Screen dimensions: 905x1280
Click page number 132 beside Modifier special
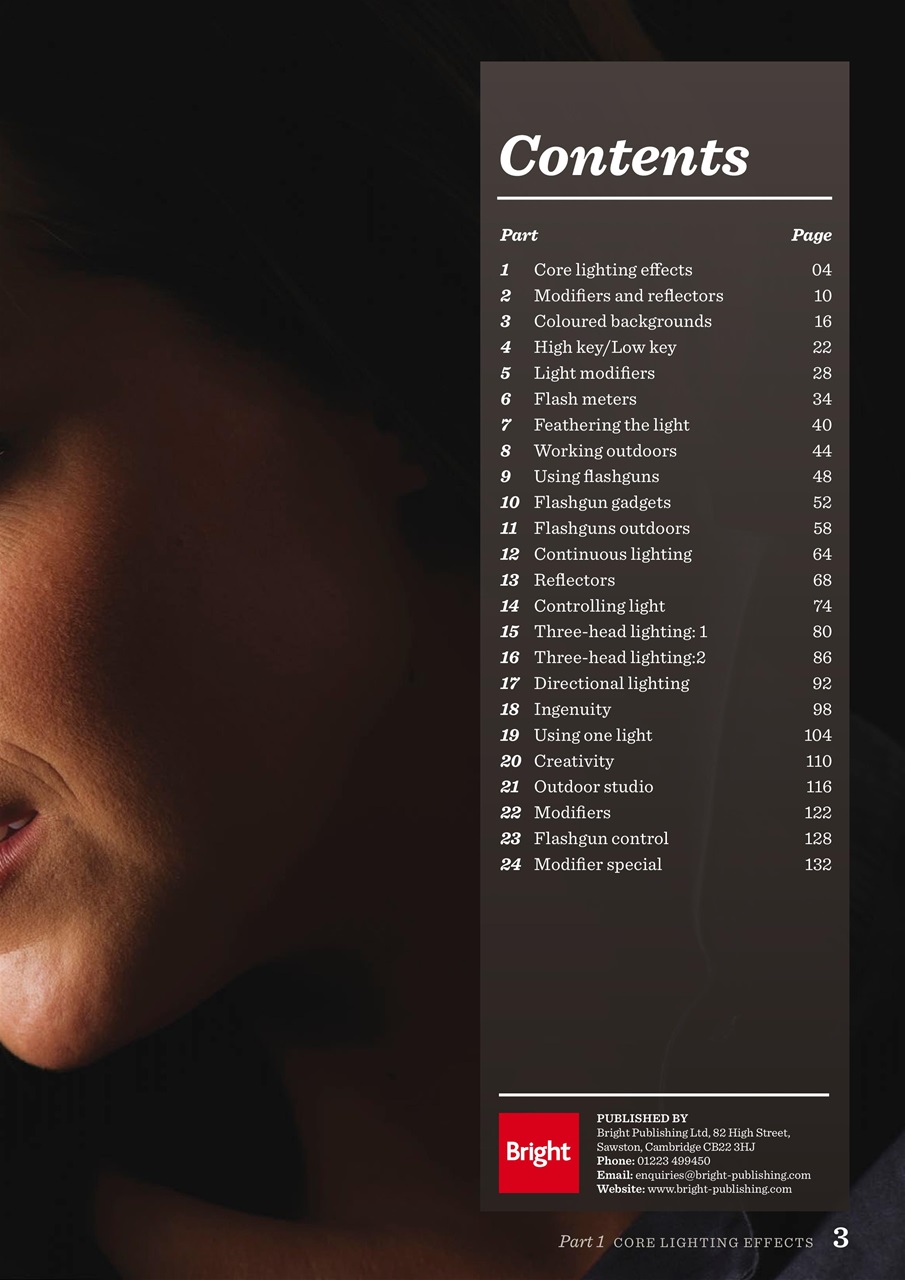click(817, 864)
